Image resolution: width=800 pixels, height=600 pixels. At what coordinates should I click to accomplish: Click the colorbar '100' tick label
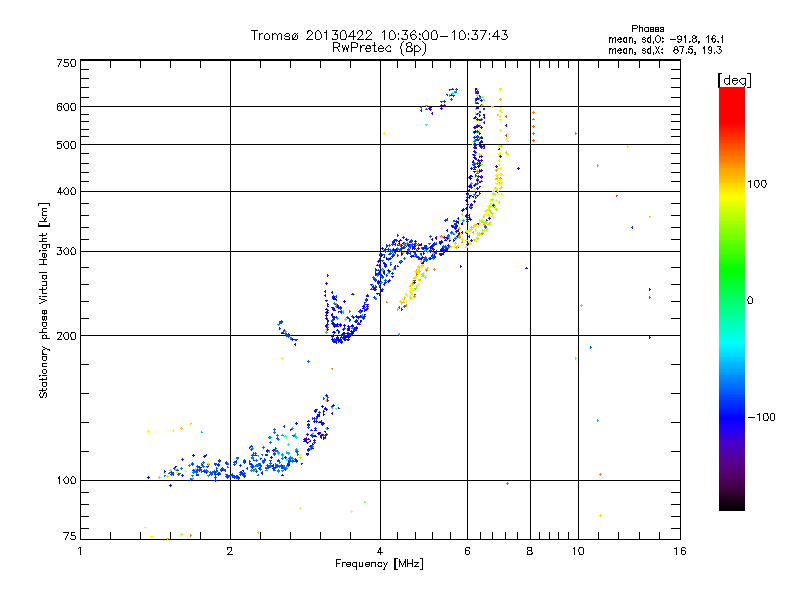tap(757, 184)
